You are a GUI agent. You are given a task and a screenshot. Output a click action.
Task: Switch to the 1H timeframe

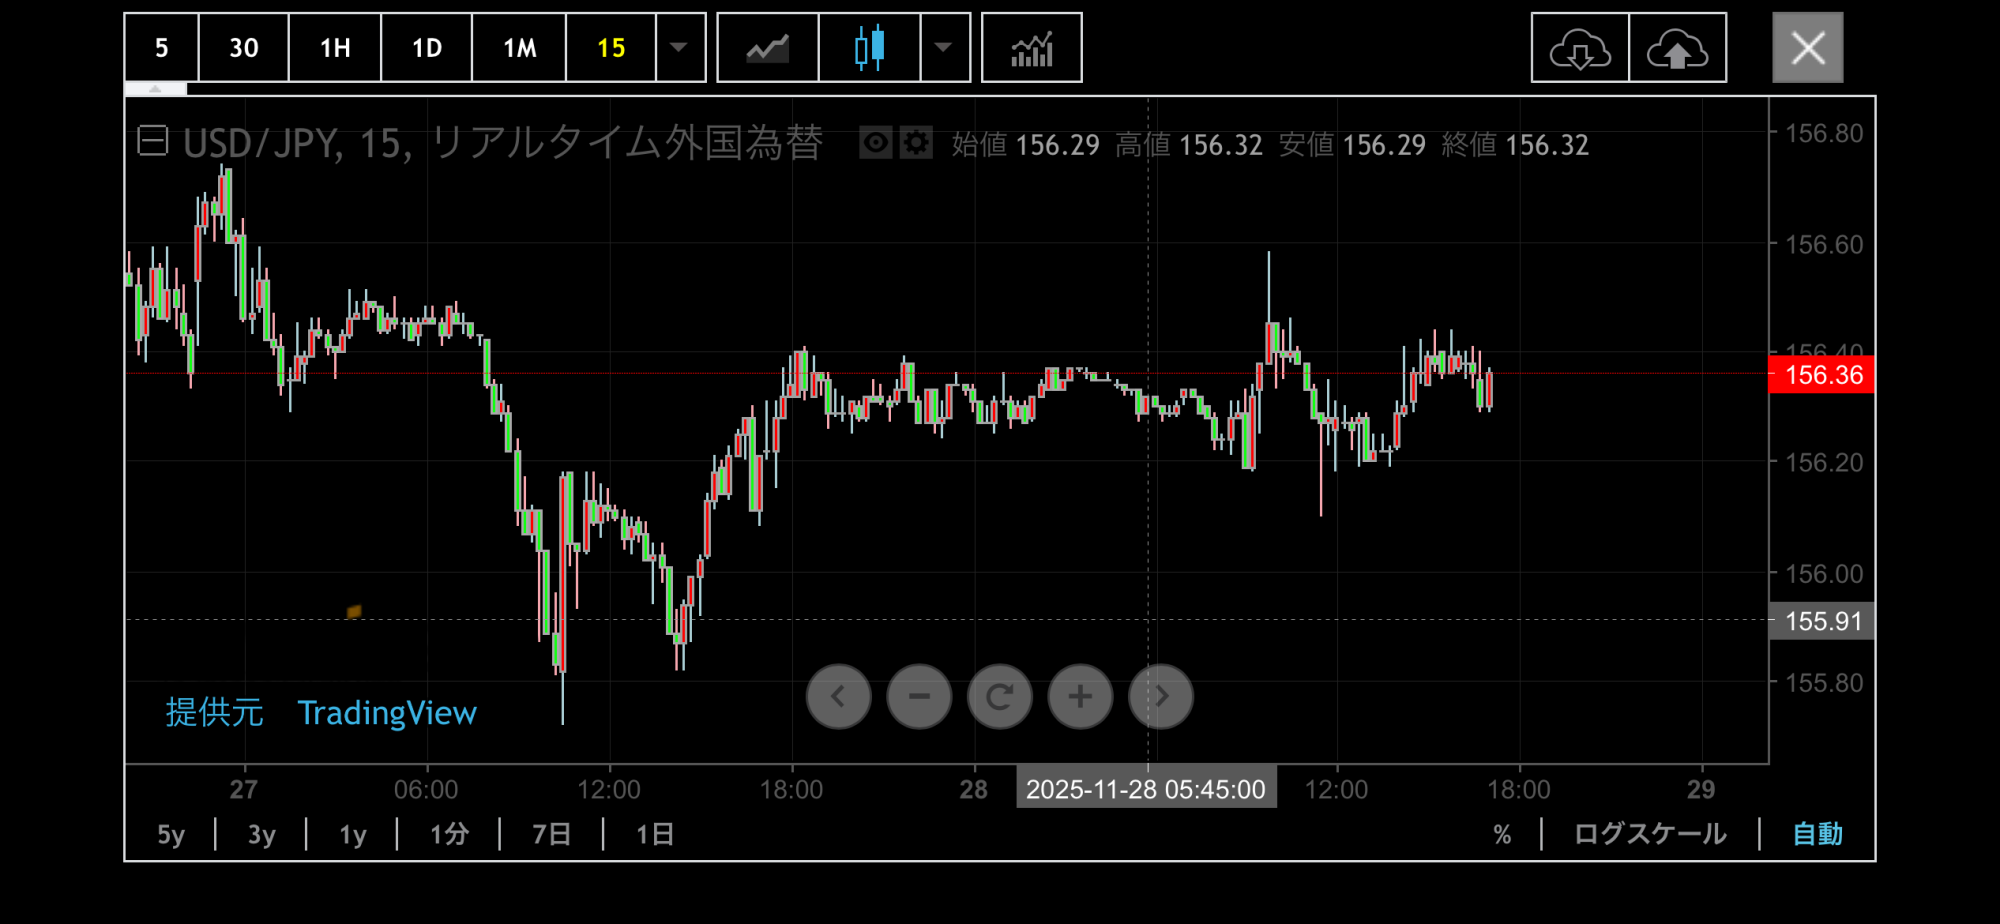(335, 48)
